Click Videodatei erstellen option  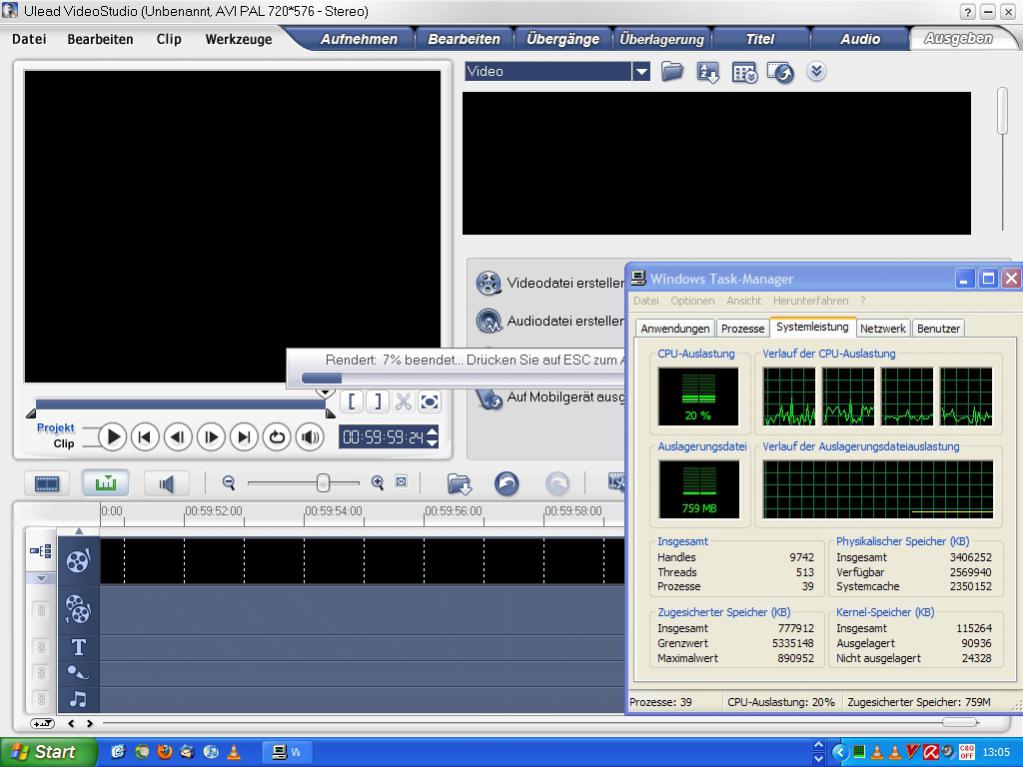550,283
